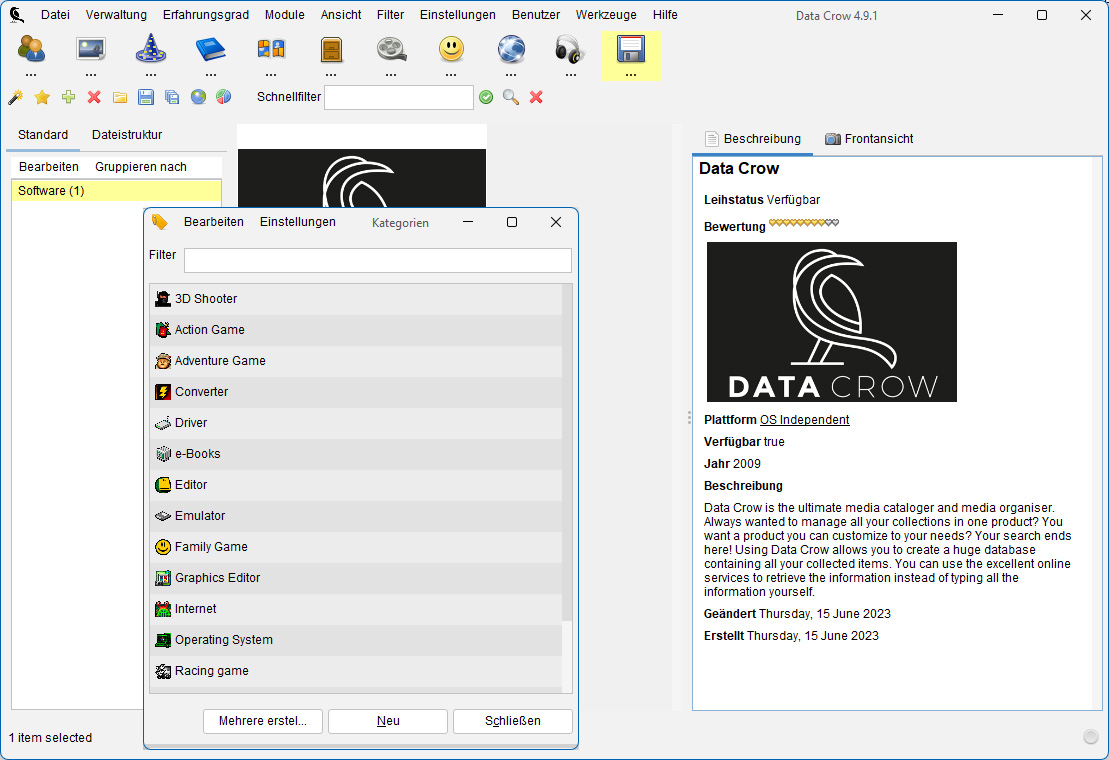Open the Bearbeiten menu above the Software tree
This screenshot has width=1109, height=760.
coord(49,167)
